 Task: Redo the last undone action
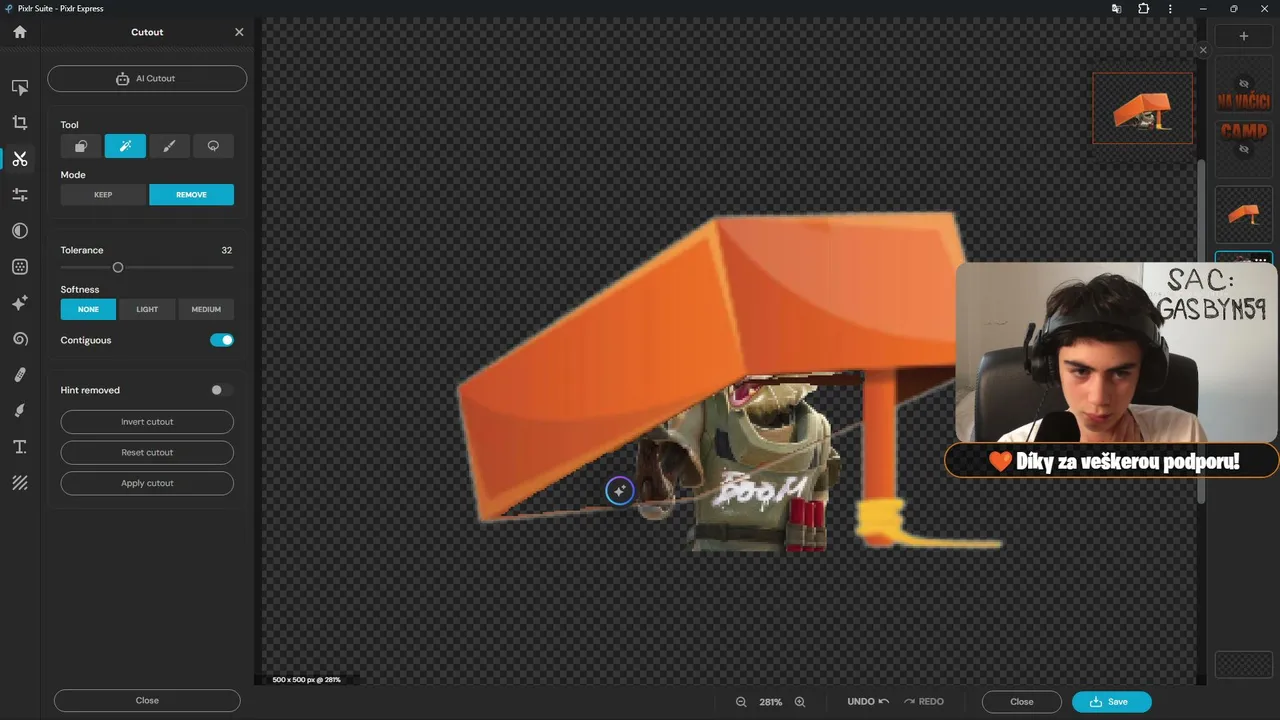(x=923, y=702)
